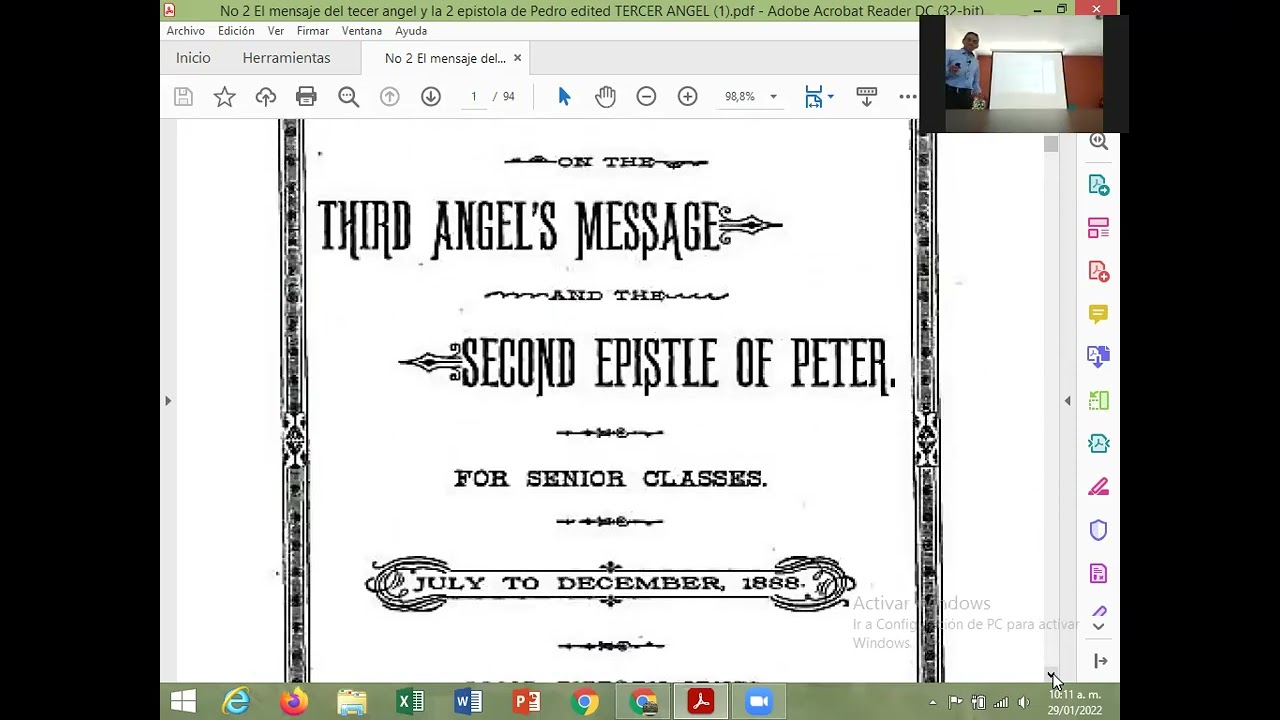Launch Internet Explorer from taskbar

[236, 702]
